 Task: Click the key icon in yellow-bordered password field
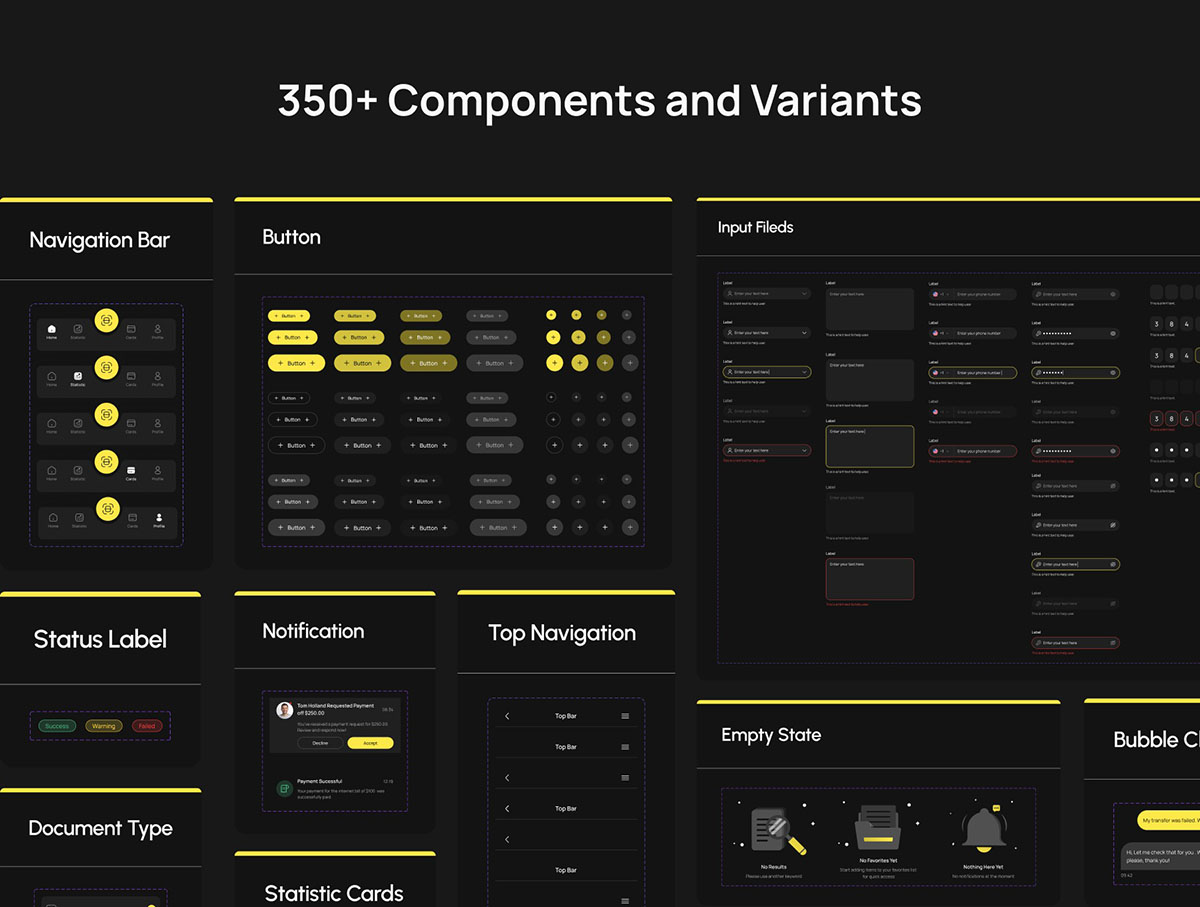[x=1038, y=373]
